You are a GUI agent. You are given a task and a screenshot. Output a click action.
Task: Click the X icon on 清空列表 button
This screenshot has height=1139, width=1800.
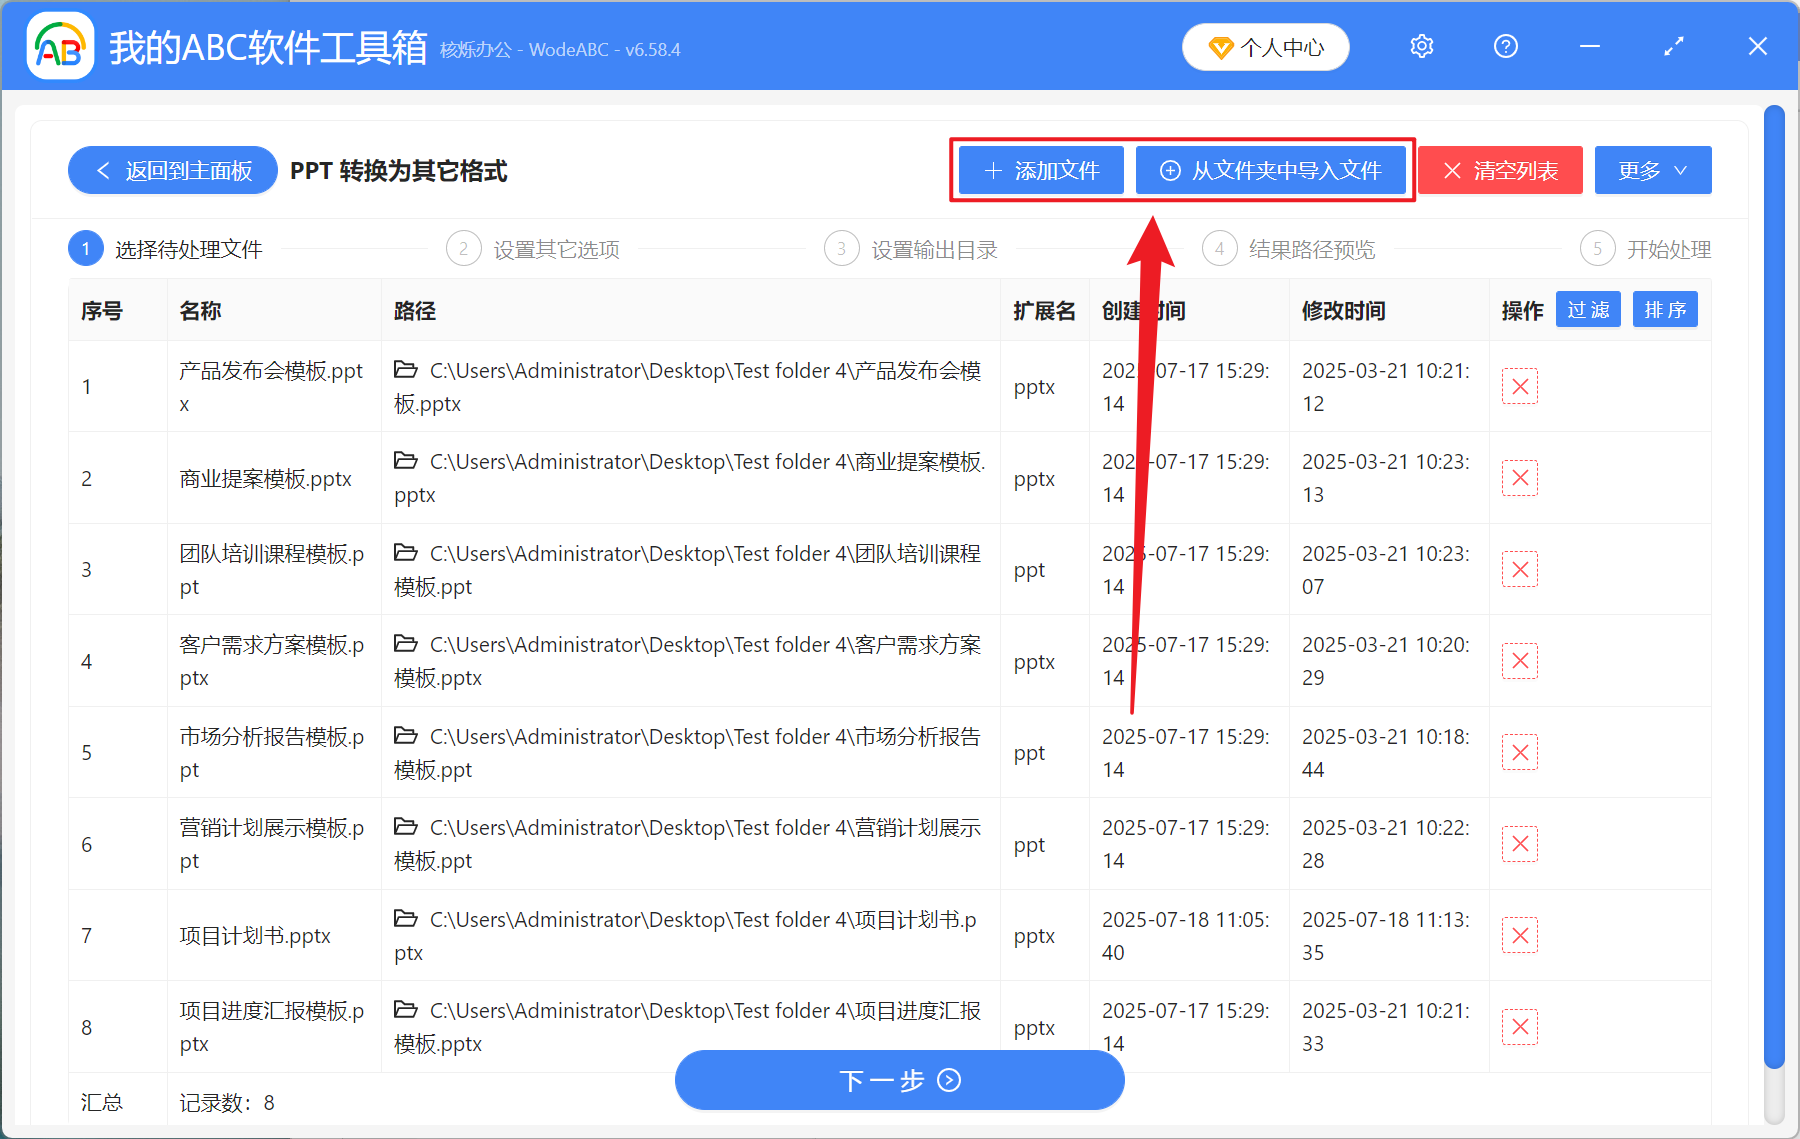point(1453,170)
